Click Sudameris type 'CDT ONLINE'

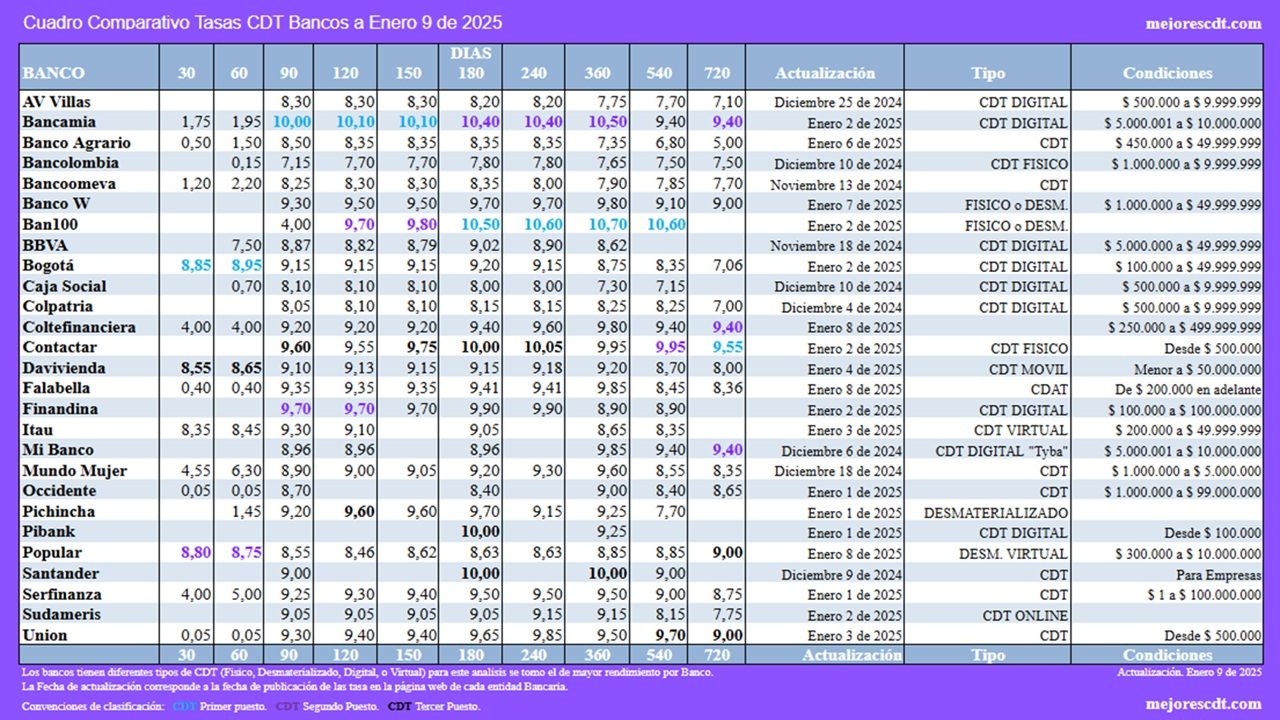[x=1025, y=615]
